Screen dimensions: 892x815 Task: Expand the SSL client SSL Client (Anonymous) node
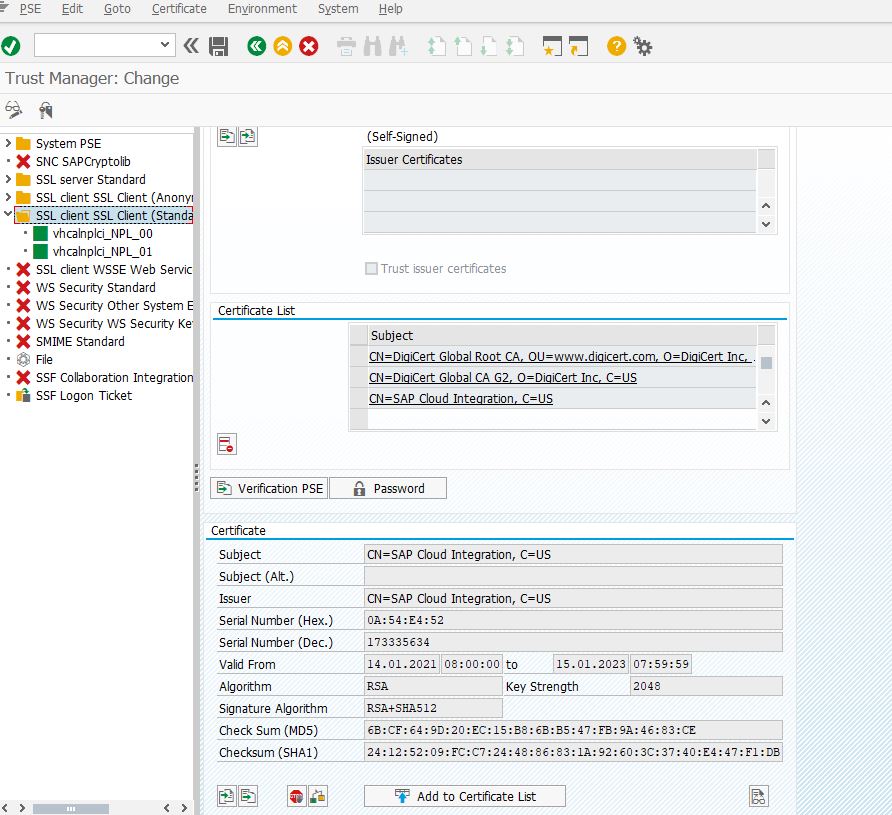coord(8,197)
